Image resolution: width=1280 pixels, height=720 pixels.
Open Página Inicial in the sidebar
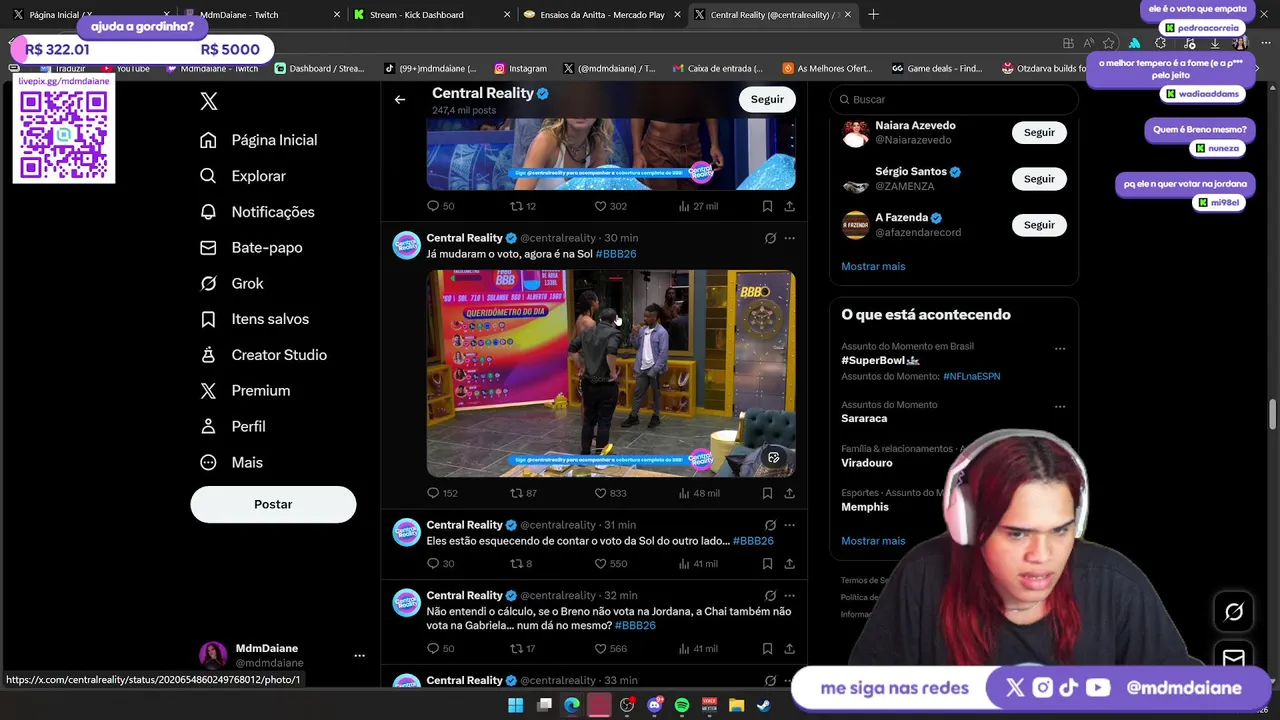(259, 140)
